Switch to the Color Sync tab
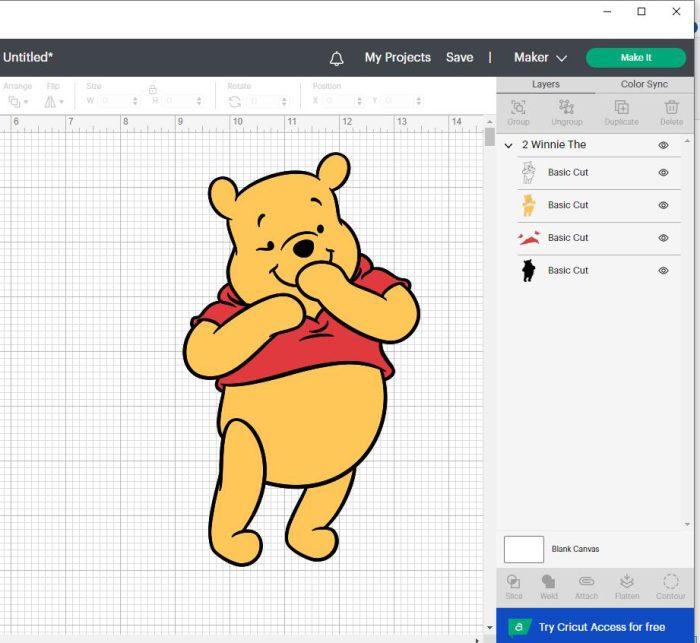 tap(644, 84)
